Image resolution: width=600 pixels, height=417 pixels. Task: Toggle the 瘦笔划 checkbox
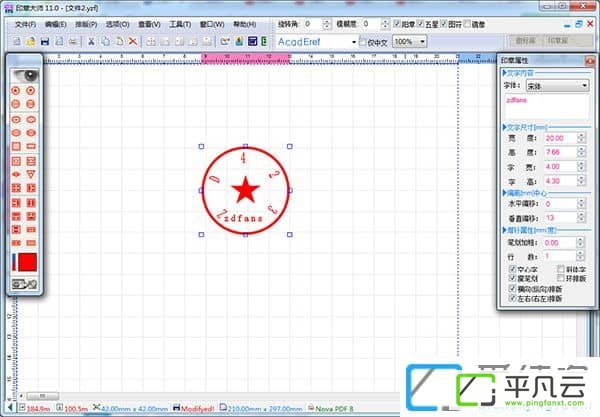tap(512, 278)
